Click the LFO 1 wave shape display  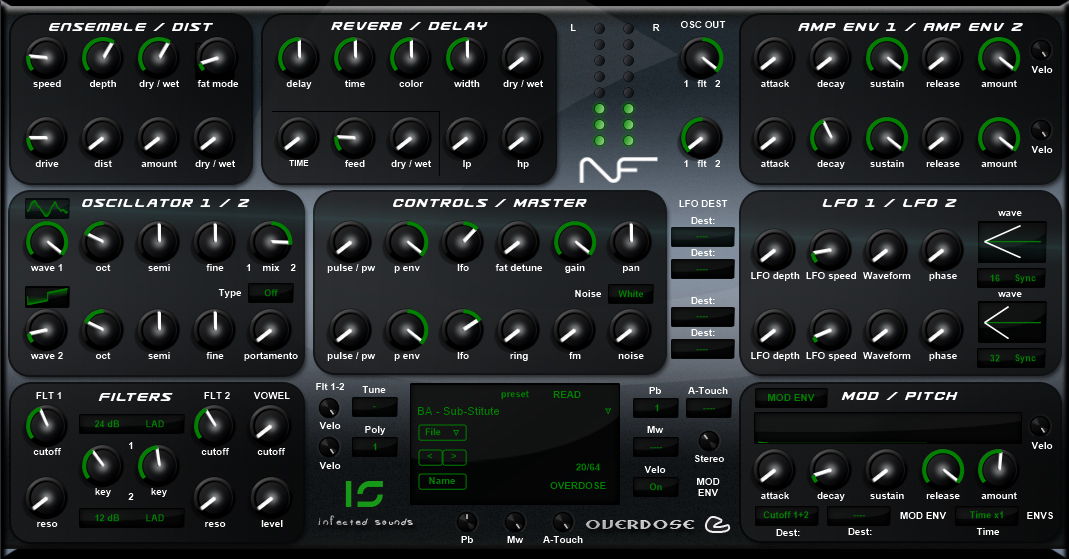pyautogui.click(x=1012, y=242)
